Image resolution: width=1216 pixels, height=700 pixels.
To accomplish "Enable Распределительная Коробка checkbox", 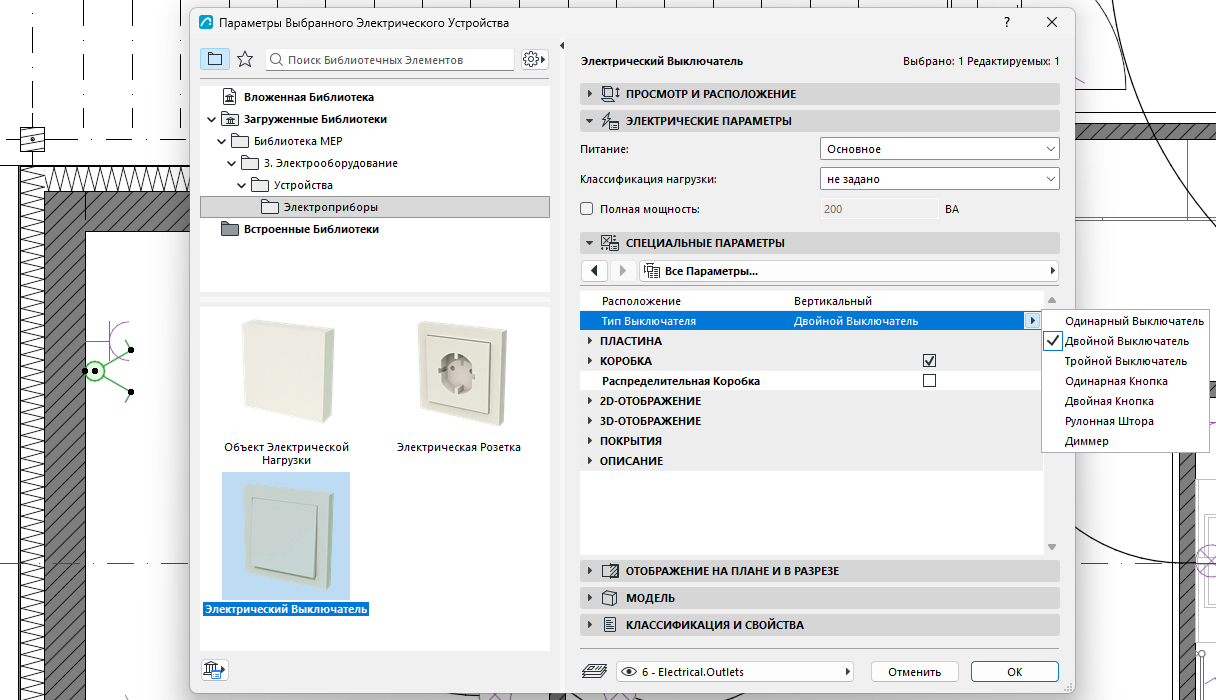I will 929,381.
